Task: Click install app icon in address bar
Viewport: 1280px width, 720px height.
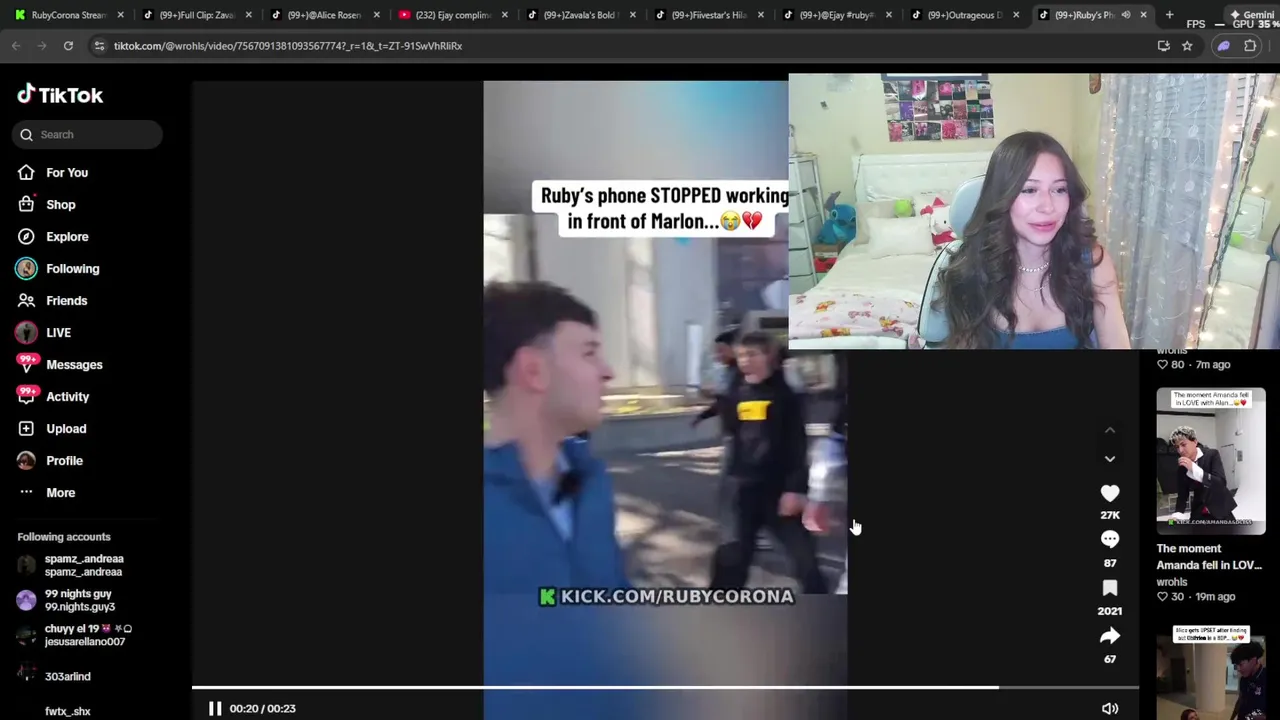Action: click(1163, 46)
